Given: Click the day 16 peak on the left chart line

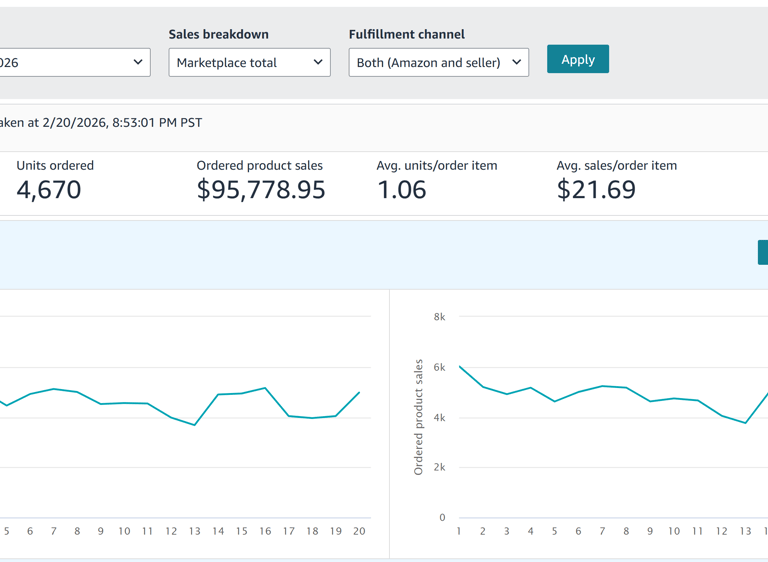Looking at the screenshot, I should click(x=265, y=388).
